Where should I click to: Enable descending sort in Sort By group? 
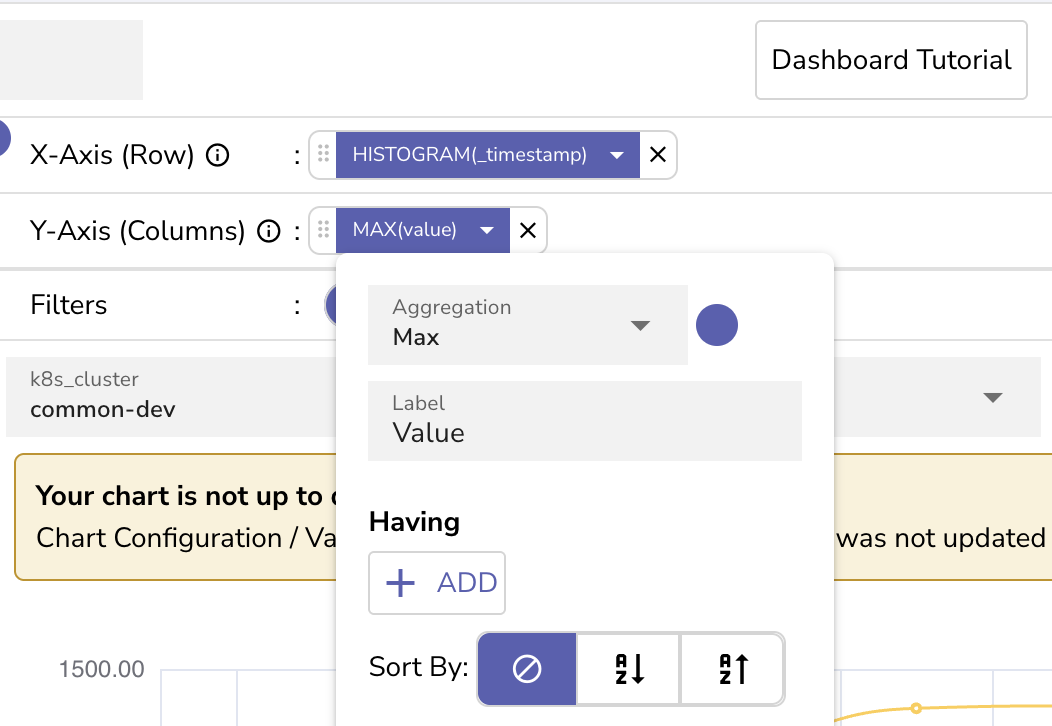[x=628, y=668]
